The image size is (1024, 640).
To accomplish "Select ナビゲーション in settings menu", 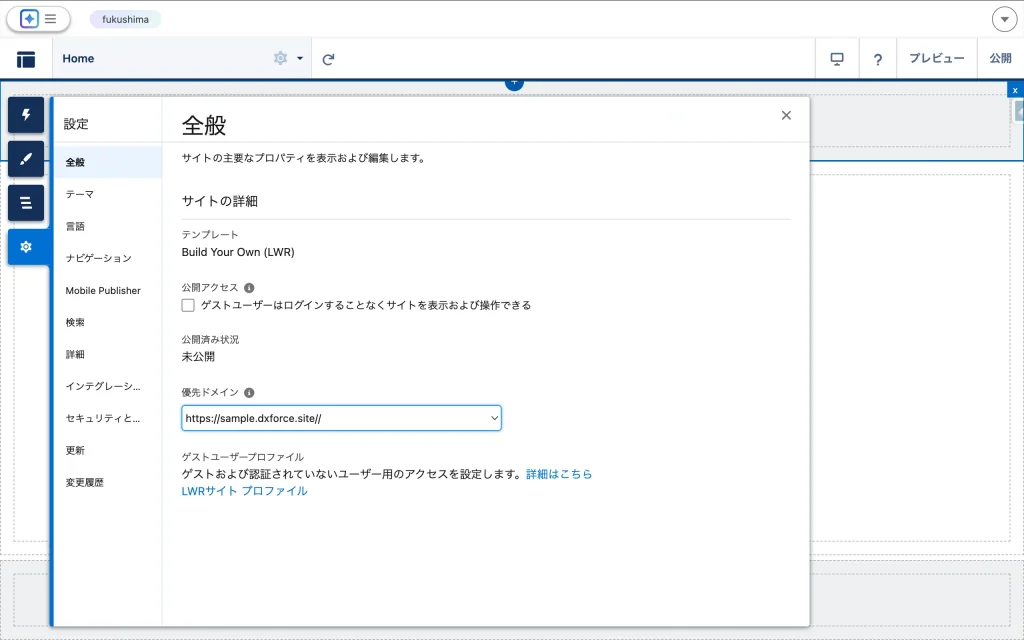I will tap(98, 258).
